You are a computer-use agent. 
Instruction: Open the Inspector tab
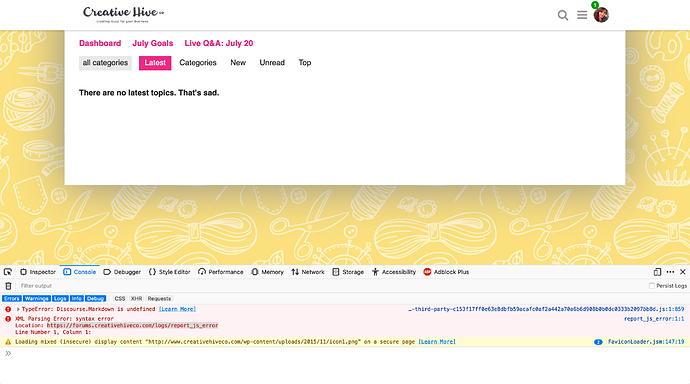38,272
